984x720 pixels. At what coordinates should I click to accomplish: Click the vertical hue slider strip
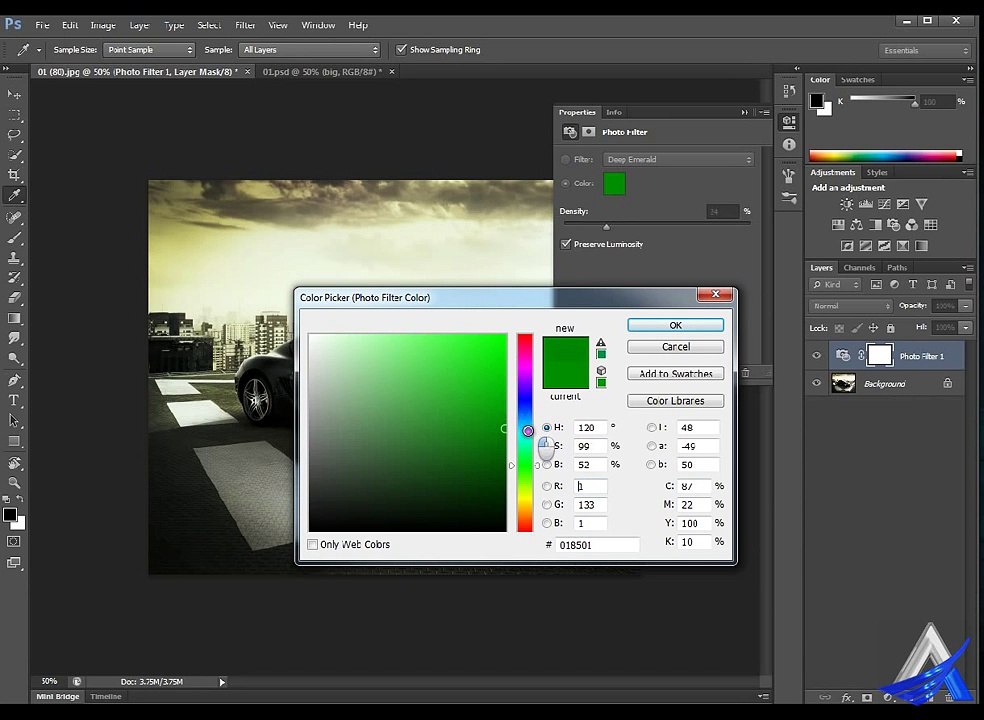click(525, 433)
